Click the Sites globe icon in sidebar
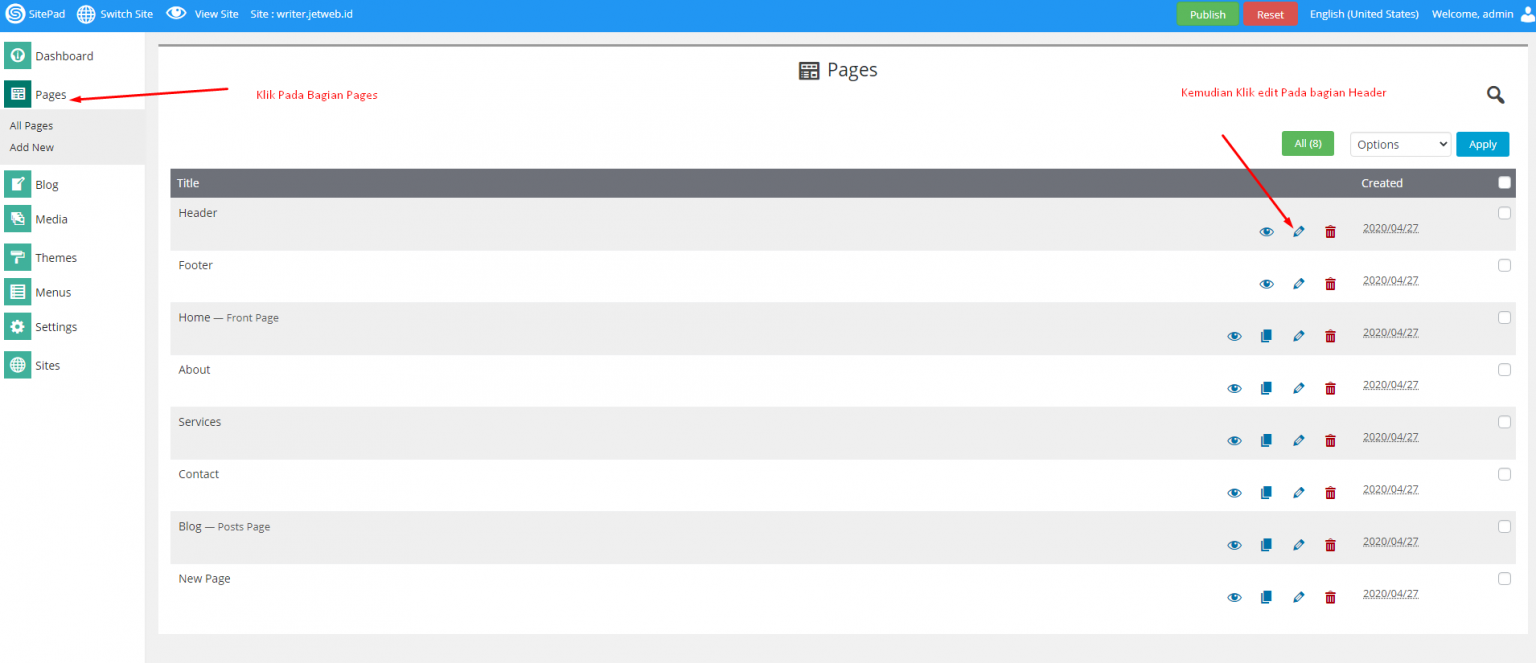 17,365
